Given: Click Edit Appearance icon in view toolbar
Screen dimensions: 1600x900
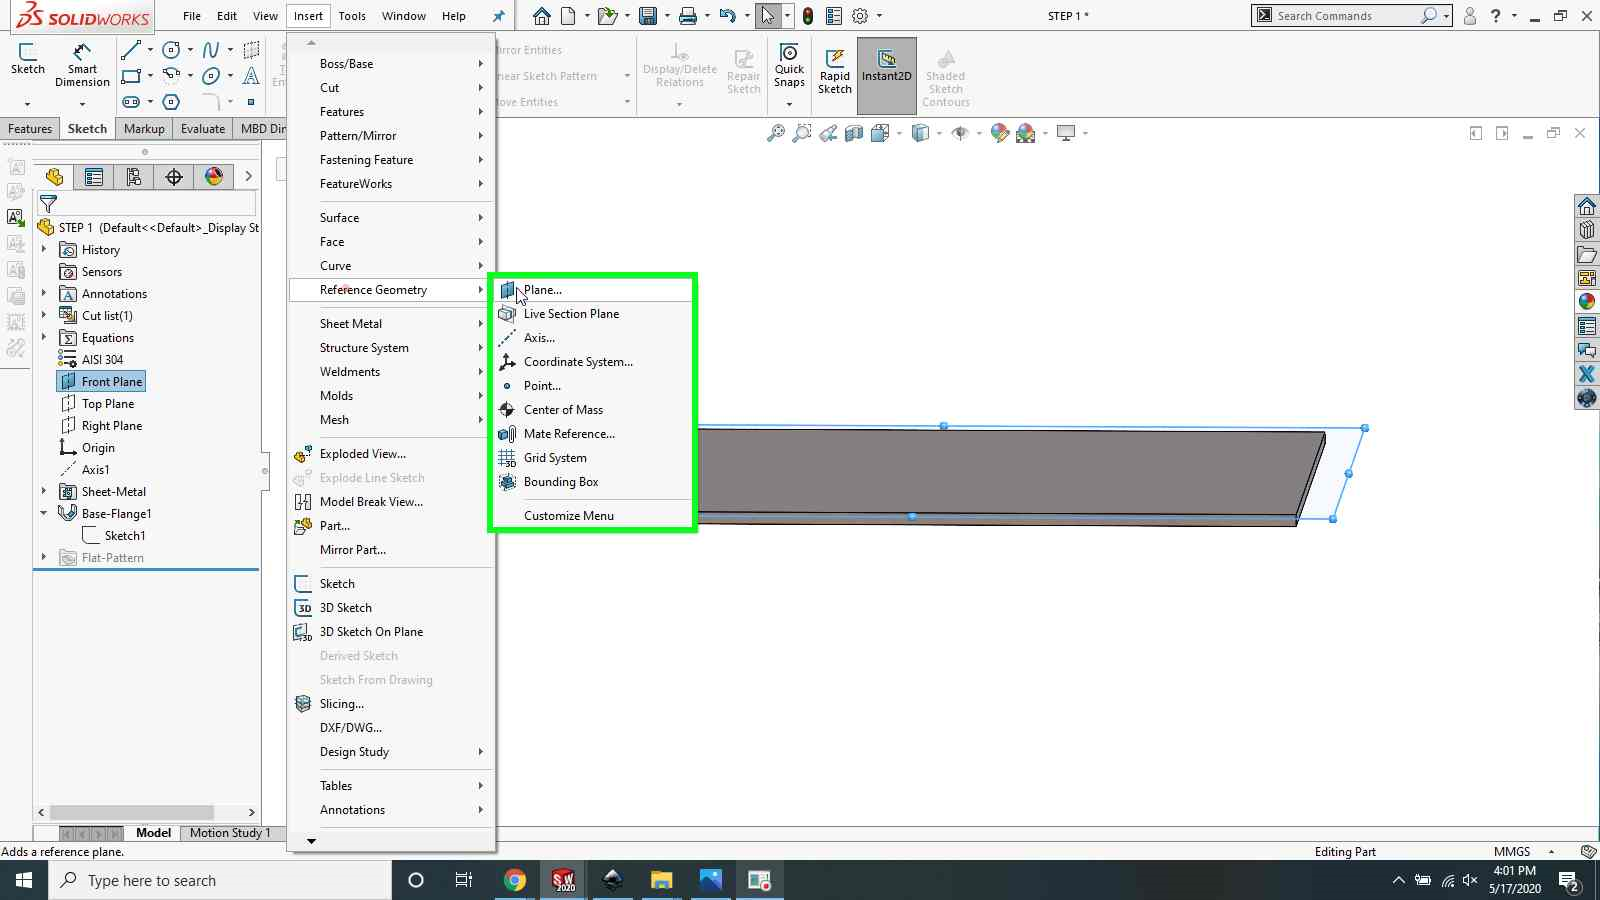Looking at the screenshot, I should [x=999, y=133].
